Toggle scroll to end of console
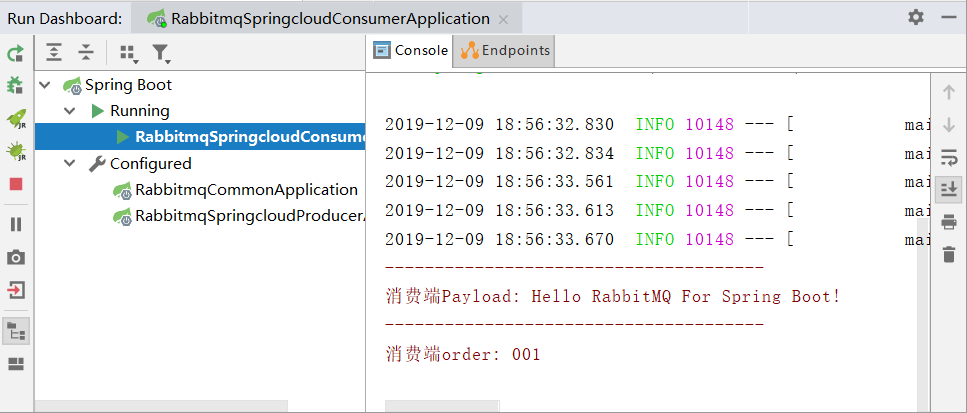This screenshot has width=967, height=413. 949,189
